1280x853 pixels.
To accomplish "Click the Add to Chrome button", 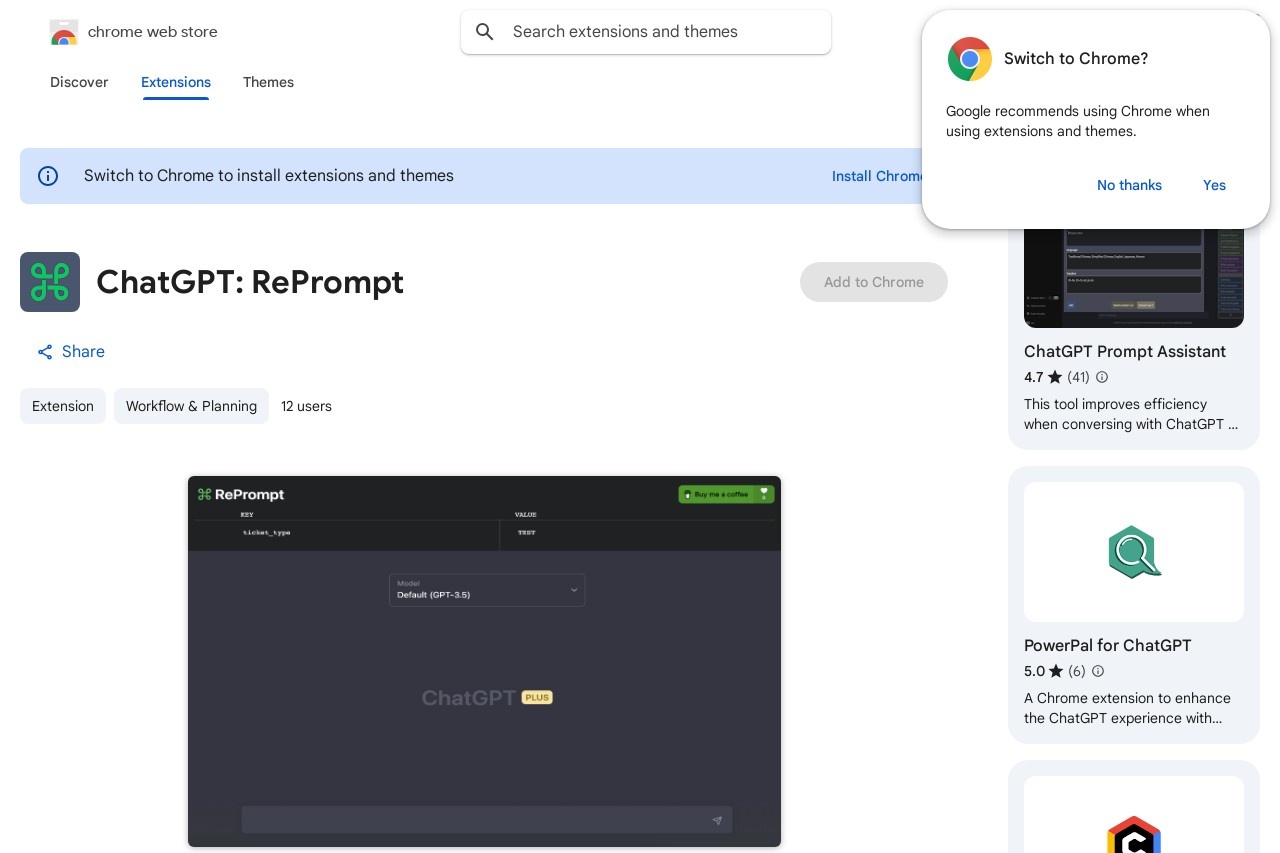I will coord(874,282).
